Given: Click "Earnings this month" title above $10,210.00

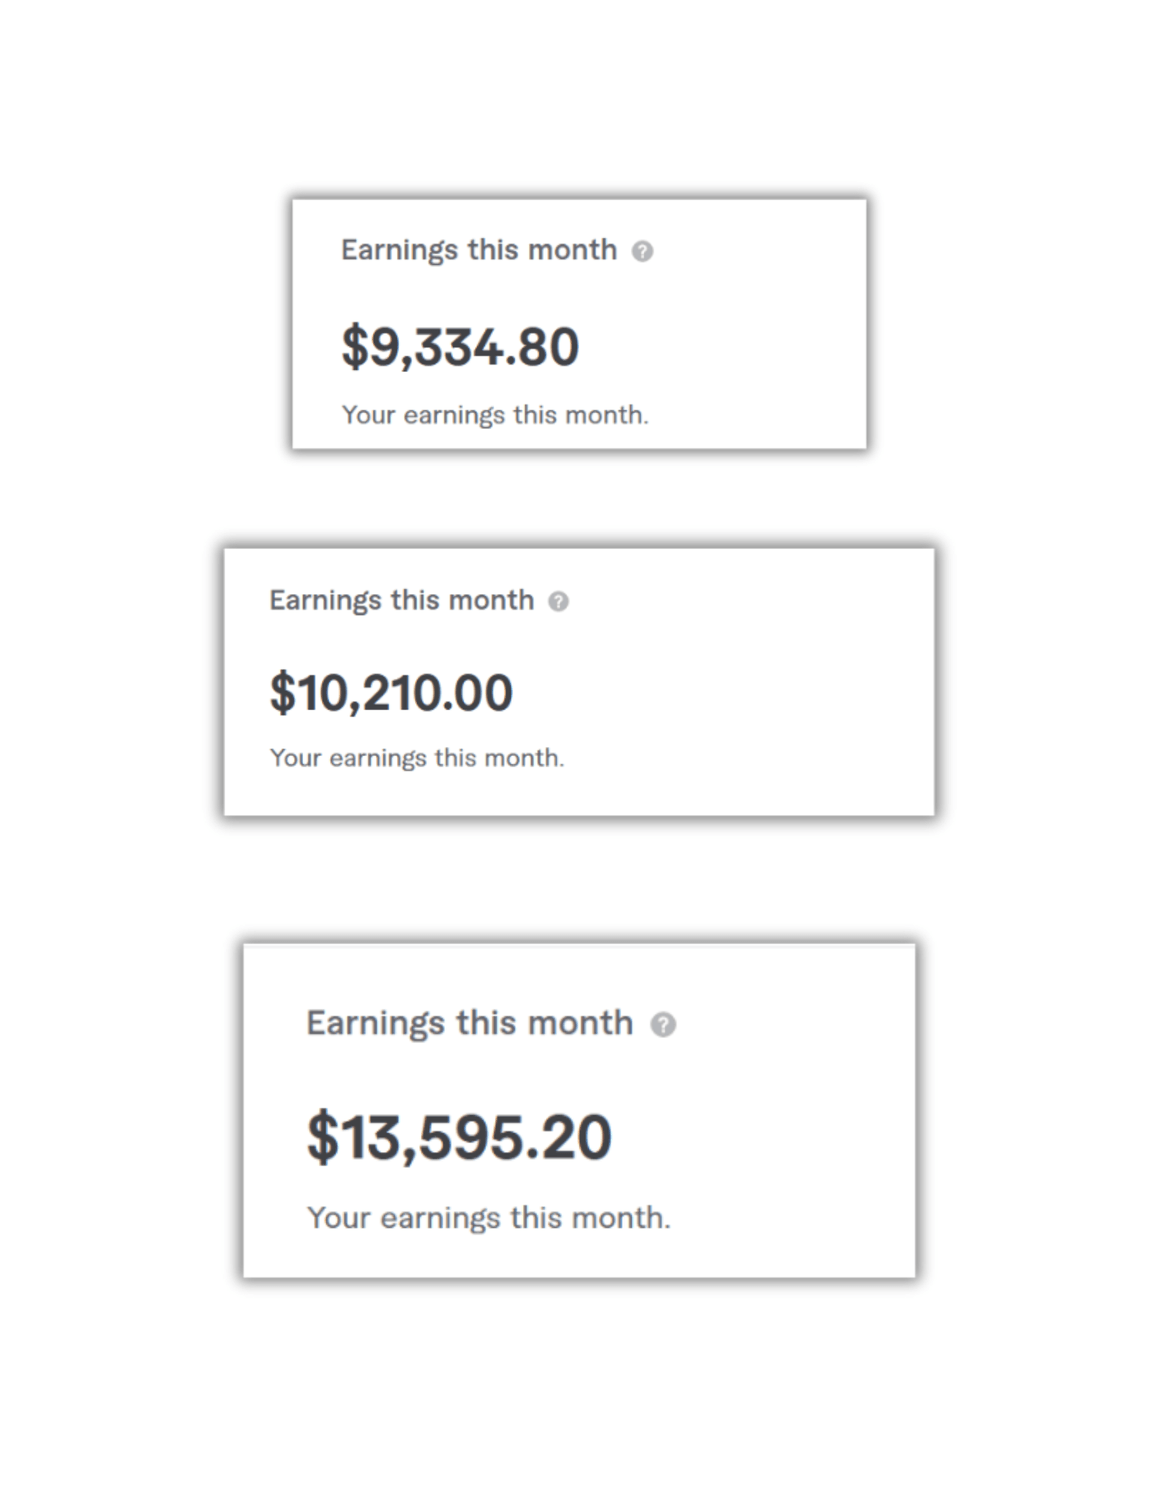Looking at the screenshot, I should [x=401, y=600].
